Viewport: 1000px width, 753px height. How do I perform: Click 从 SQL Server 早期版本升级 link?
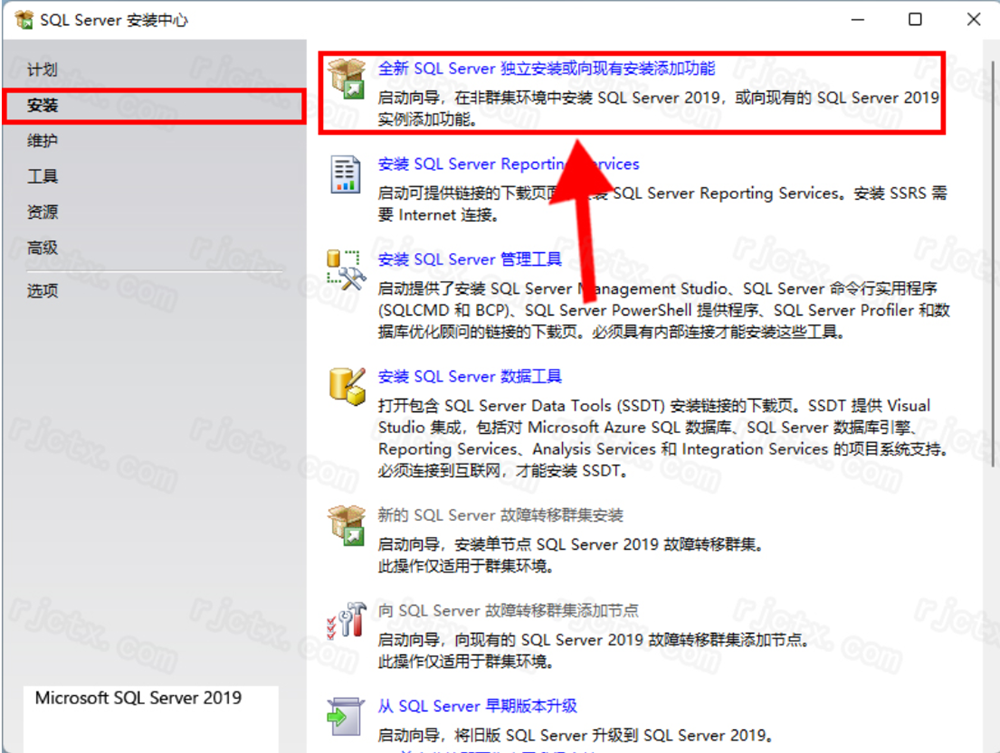pyautogui.click(x=477, y=705)
